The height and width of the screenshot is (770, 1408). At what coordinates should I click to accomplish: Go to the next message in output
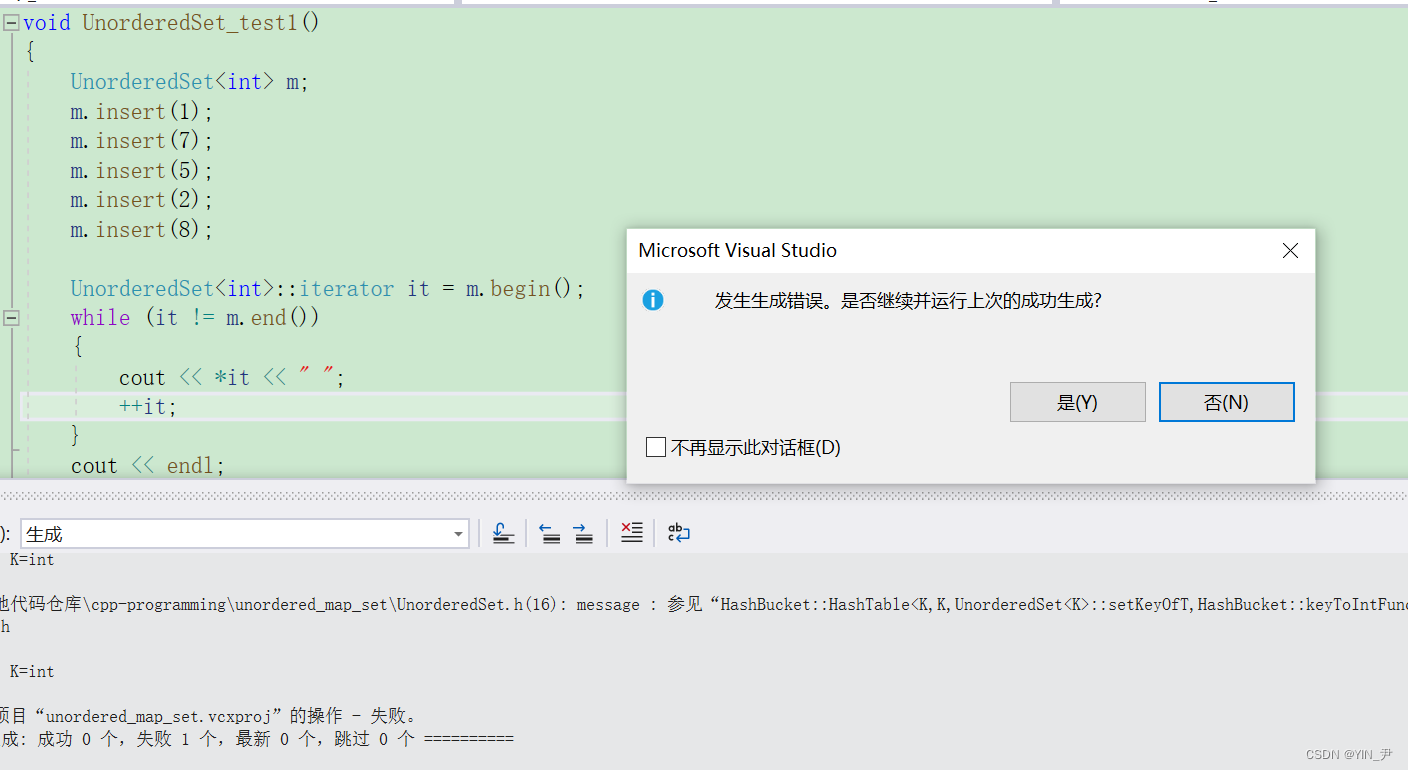tap(584, 534)
